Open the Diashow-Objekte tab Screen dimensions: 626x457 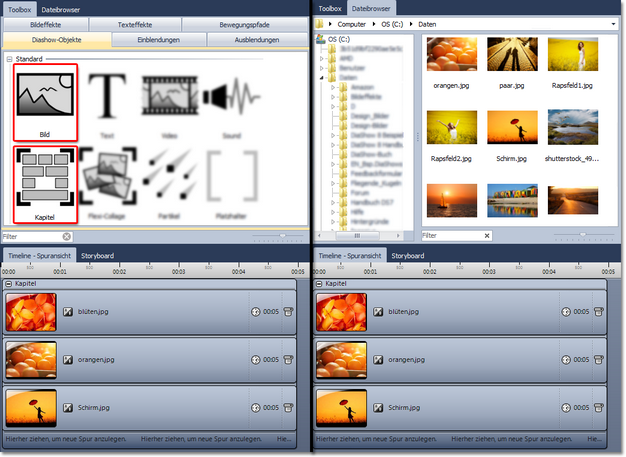click(x=57, y=40)
